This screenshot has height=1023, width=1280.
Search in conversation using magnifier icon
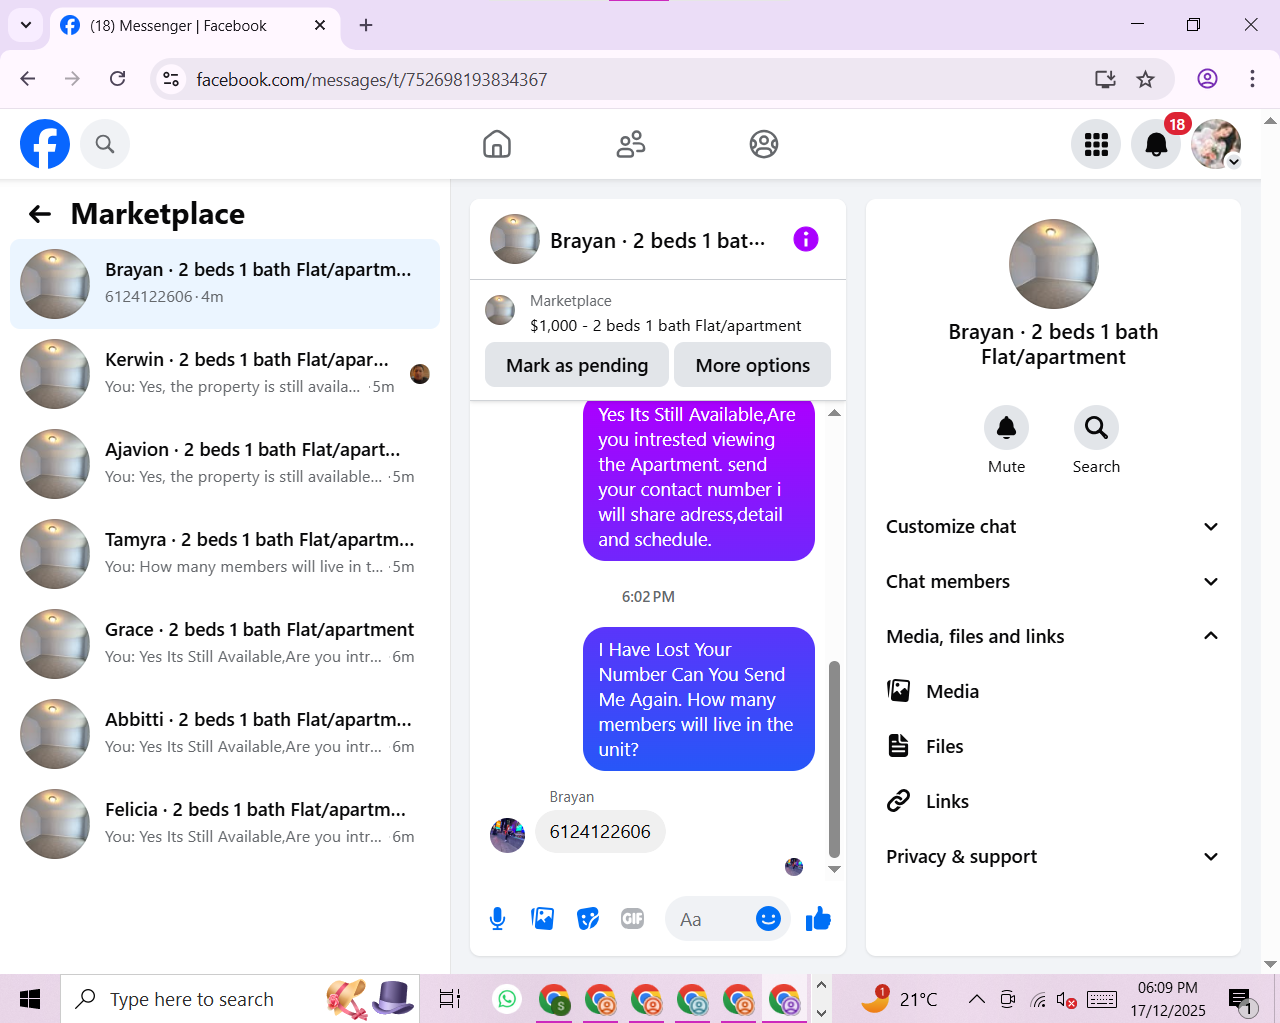click(1096, 428)
